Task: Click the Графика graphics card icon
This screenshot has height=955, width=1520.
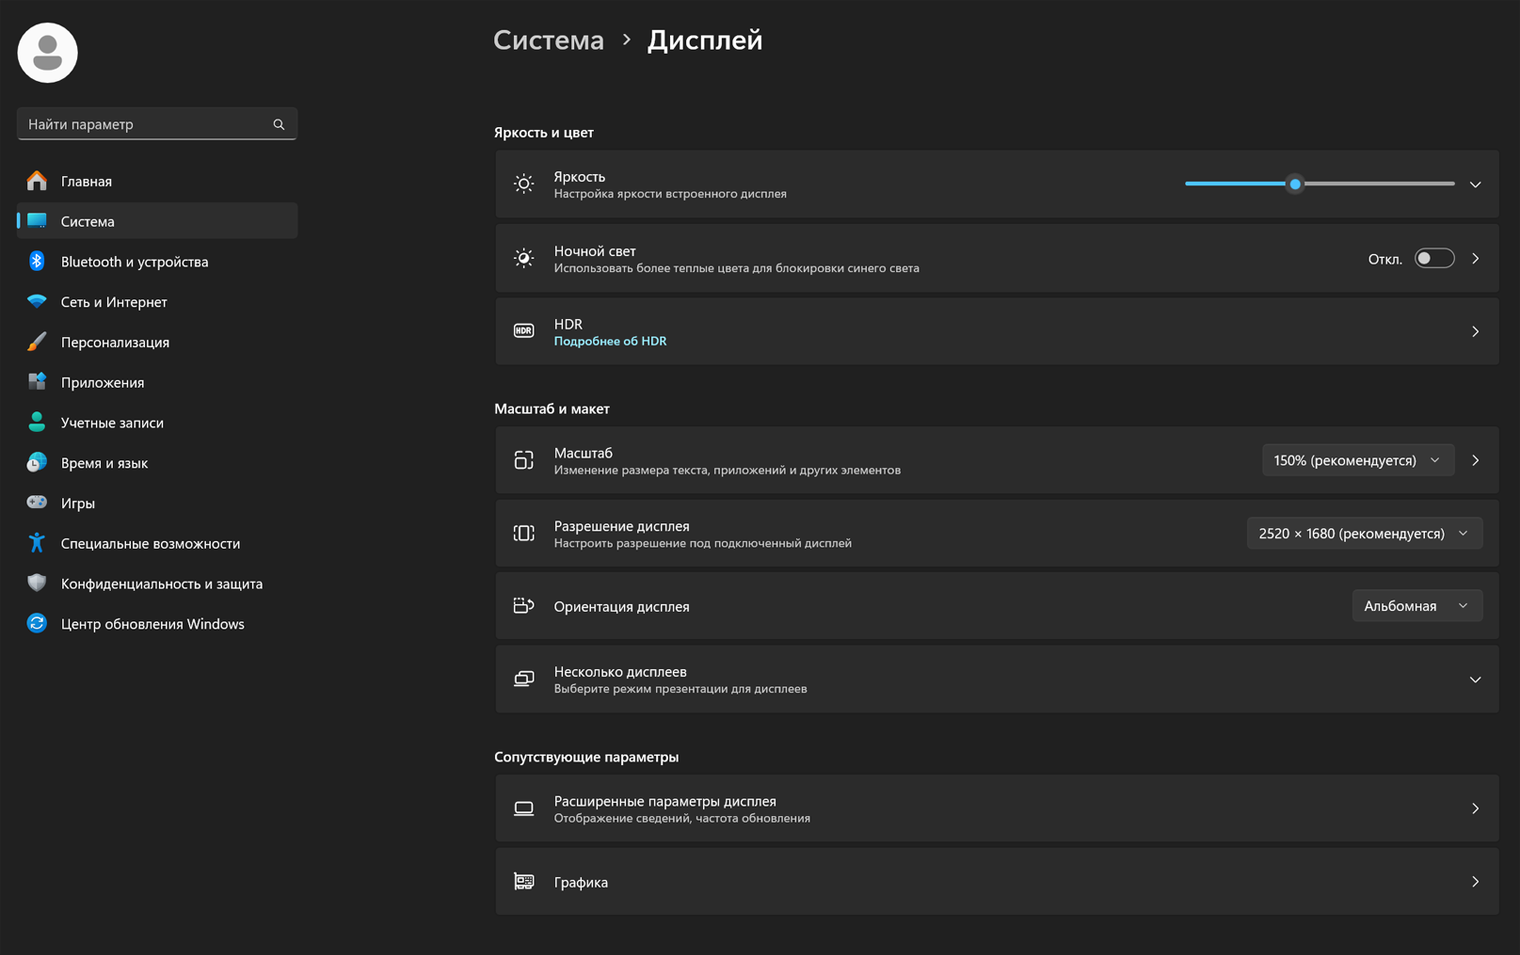Action: 524,881
